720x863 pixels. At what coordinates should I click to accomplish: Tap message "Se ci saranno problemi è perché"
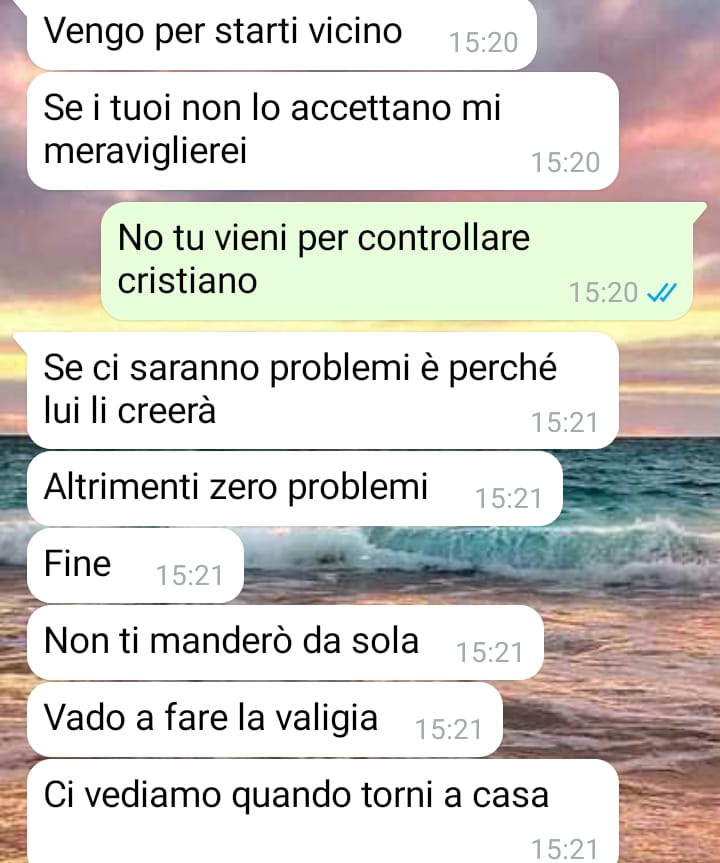323,391
